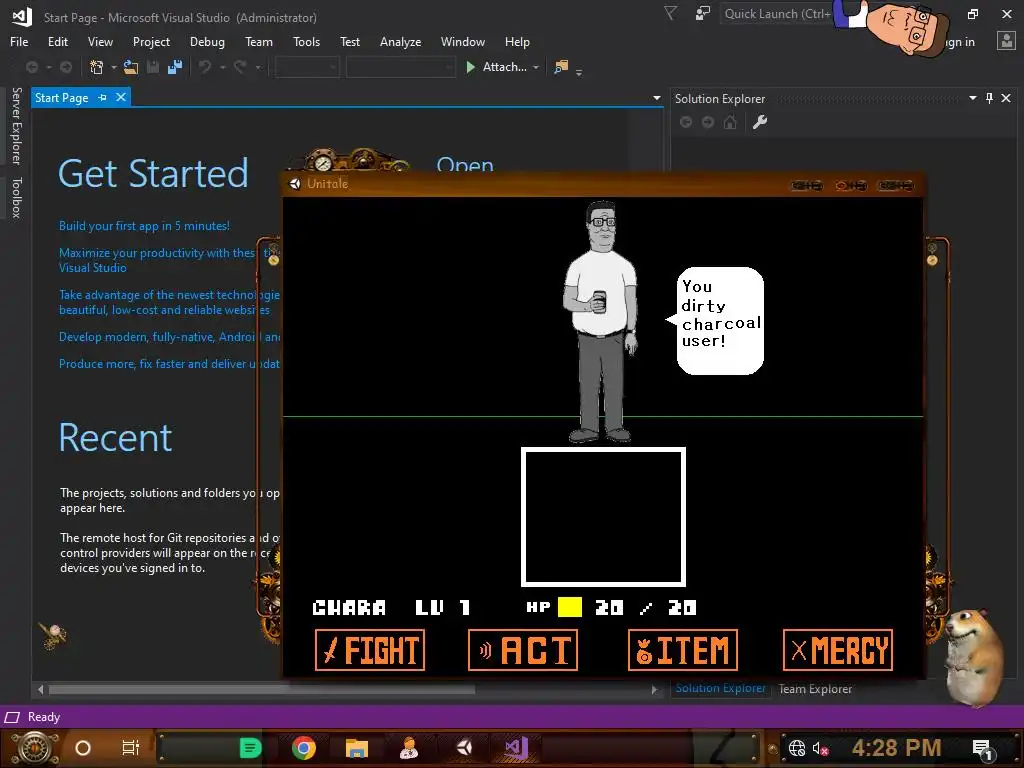Click the Navigate Backward toolbar icon
This screenshot has width=1024, height=768.
coord(31,67)
